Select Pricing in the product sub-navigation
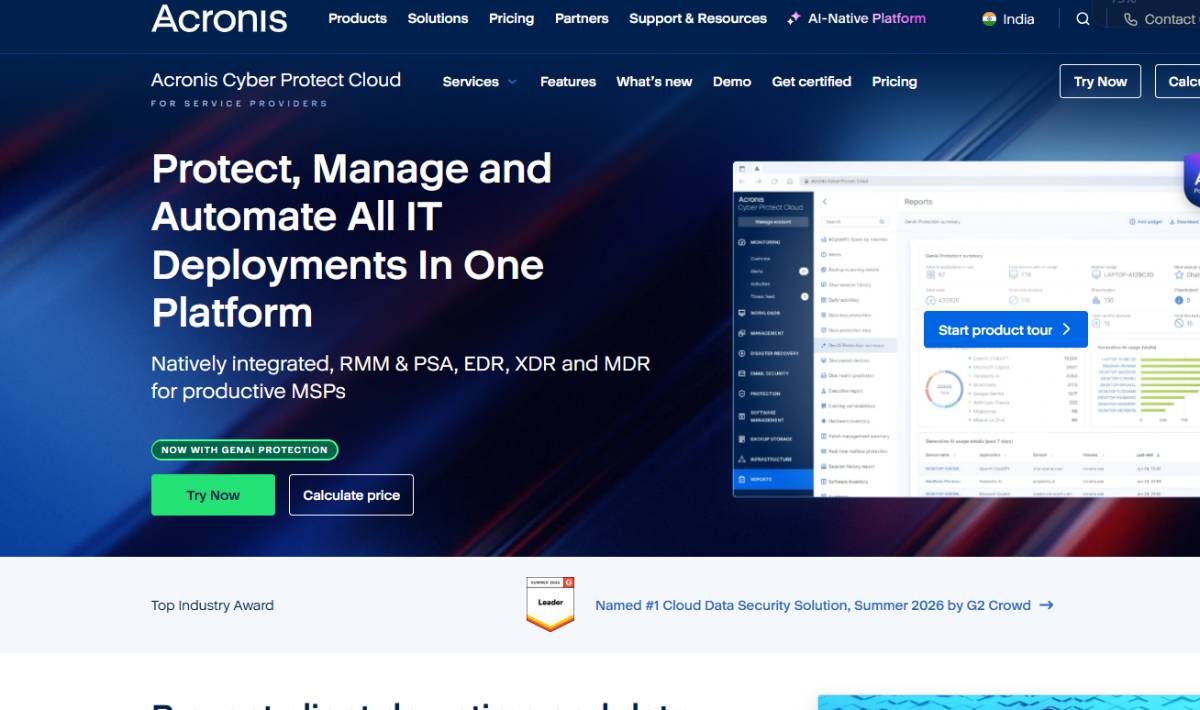 coord(894,82)
